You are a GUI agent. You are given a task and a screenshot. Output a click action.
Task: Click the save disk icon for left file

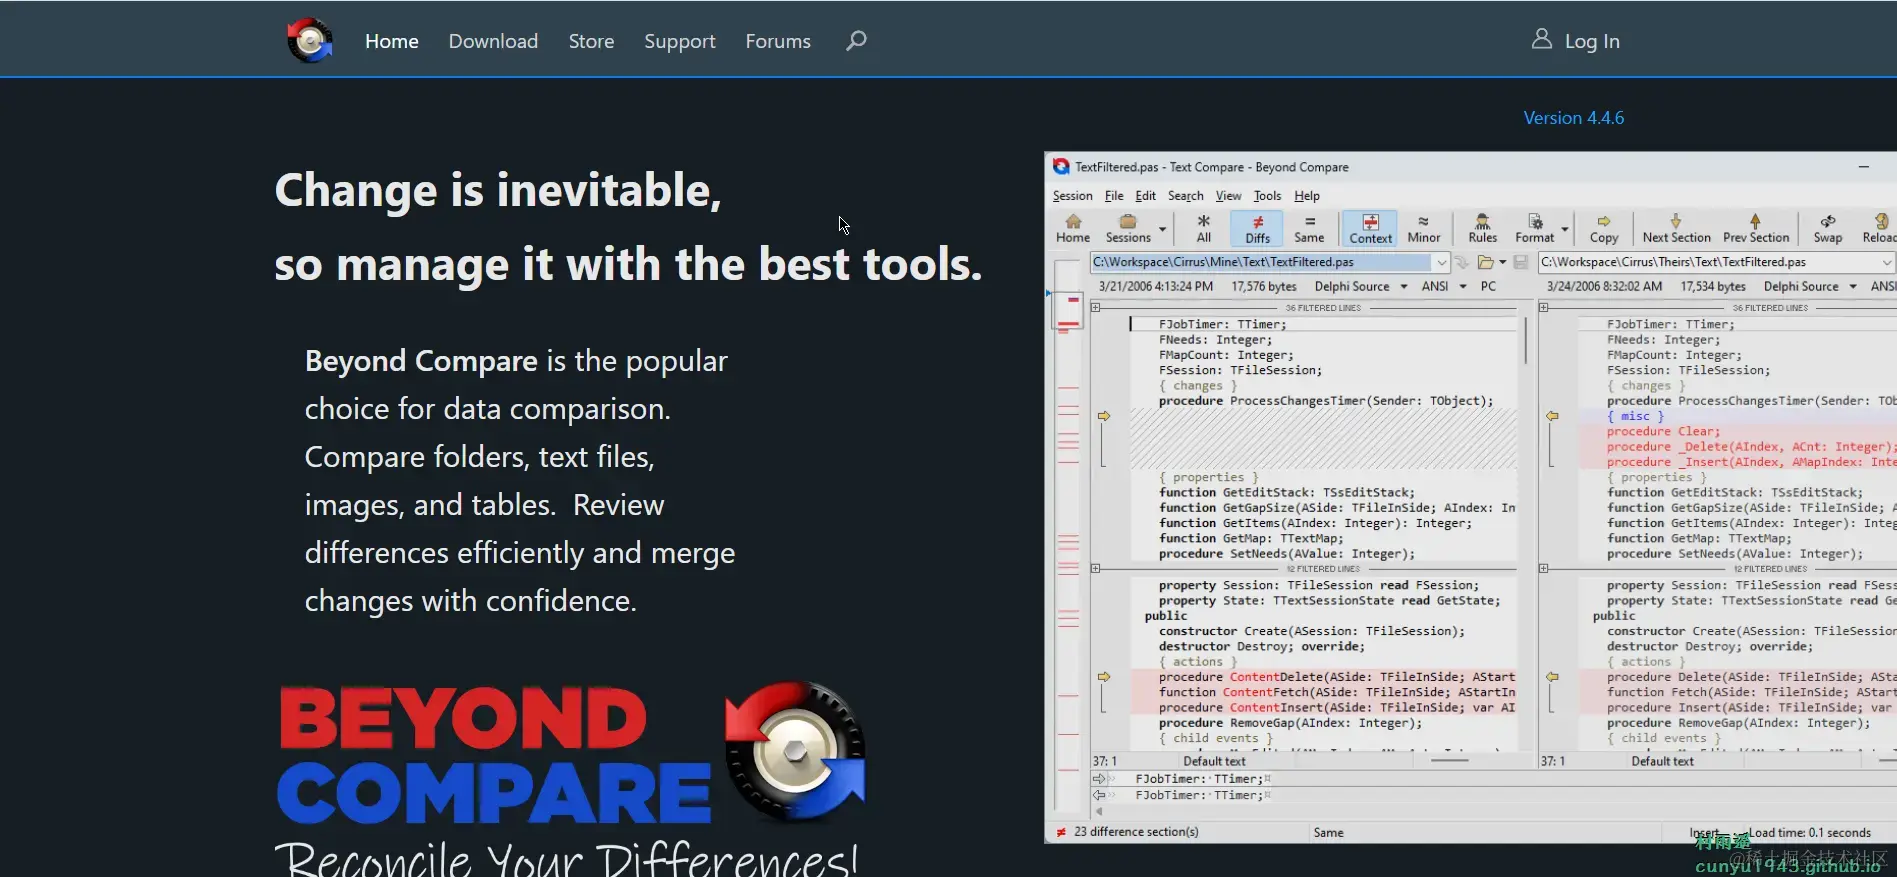[1521, 262]
